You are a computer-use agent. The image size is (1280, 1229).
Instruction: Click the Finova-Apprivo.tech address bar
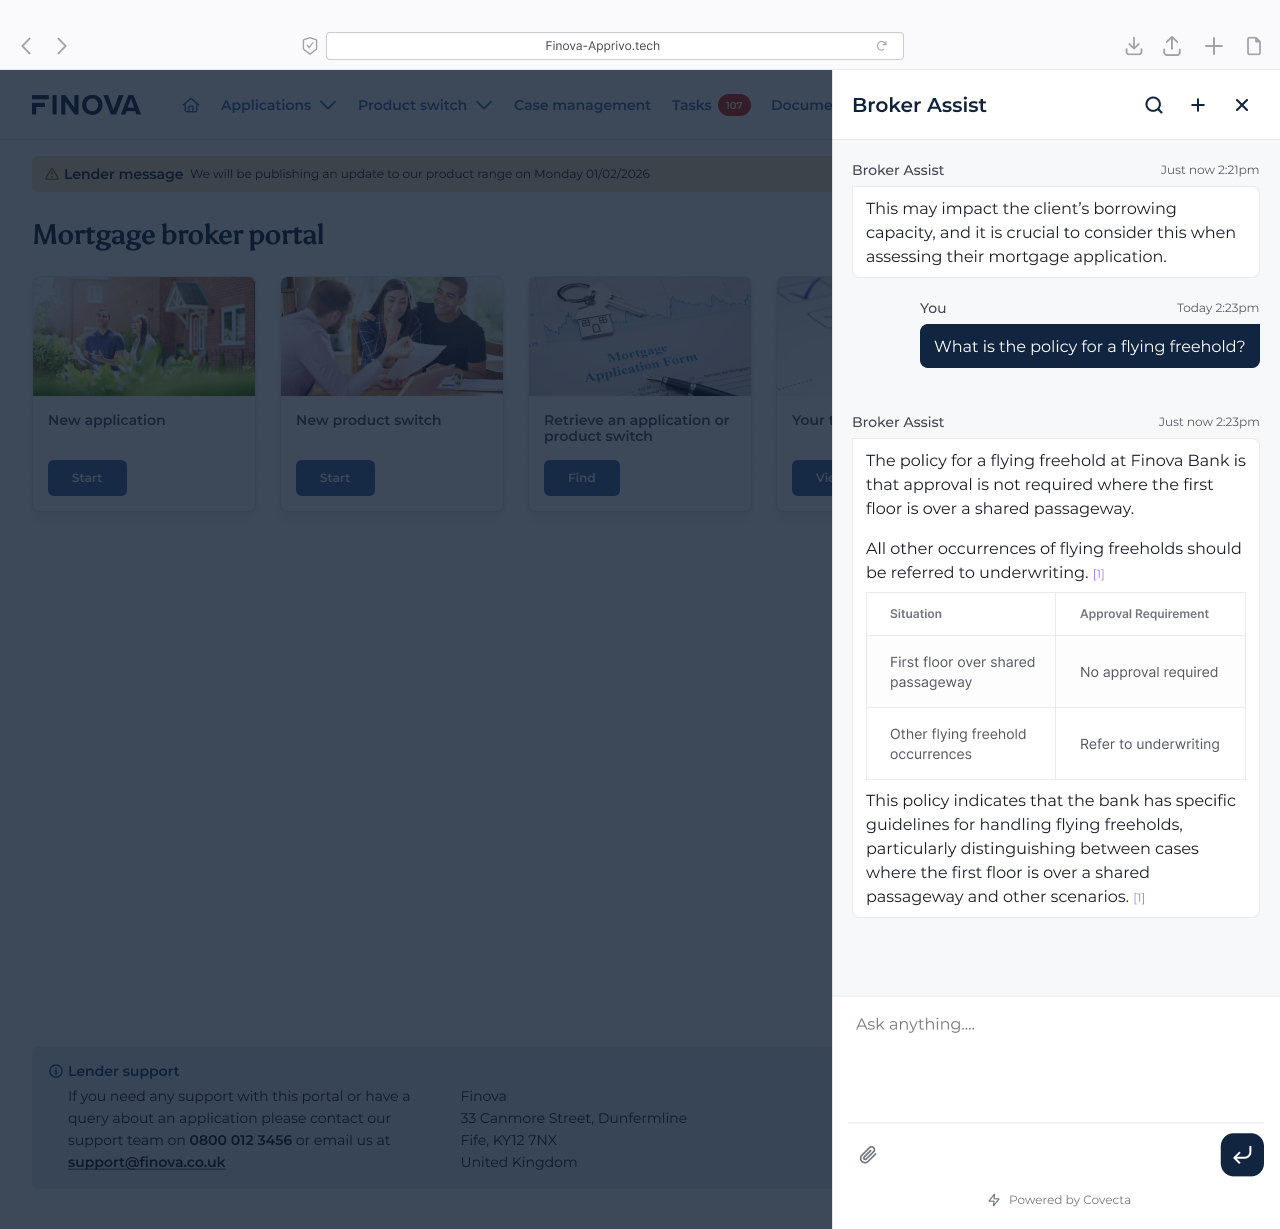click(615, 46)
